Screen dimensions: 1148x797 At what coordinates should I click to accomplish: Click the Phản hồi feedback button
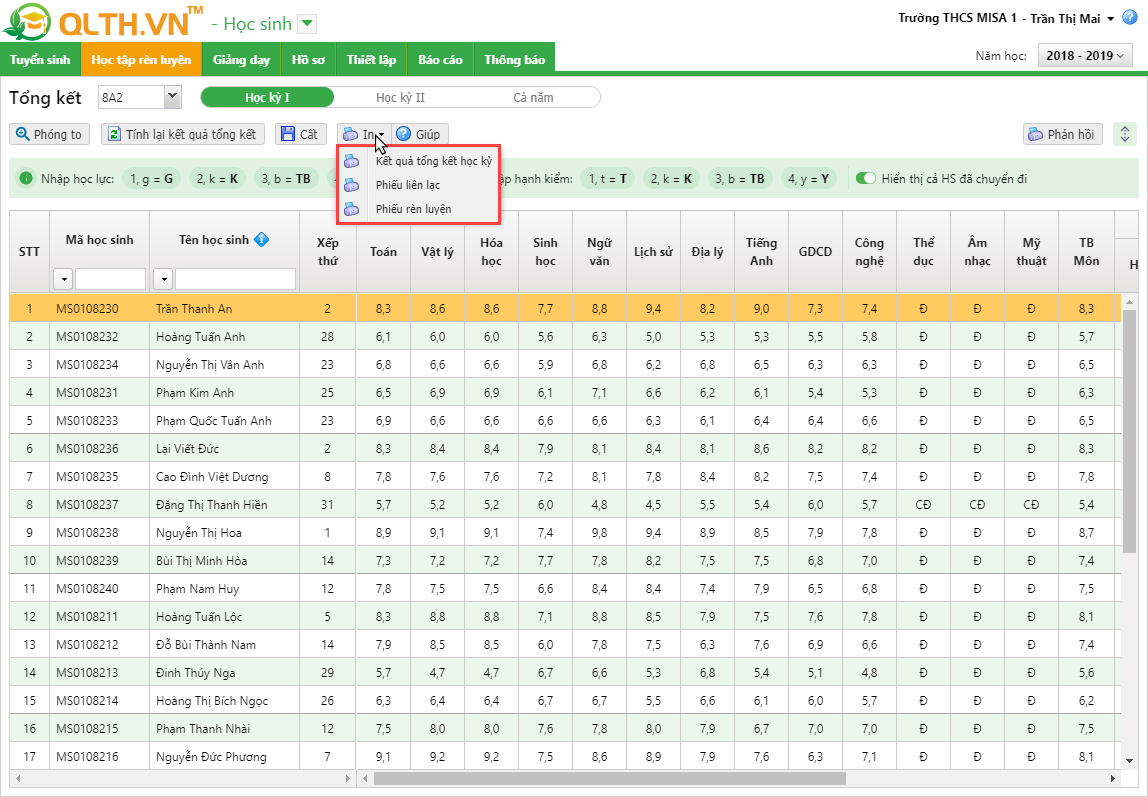point(1062,134)
